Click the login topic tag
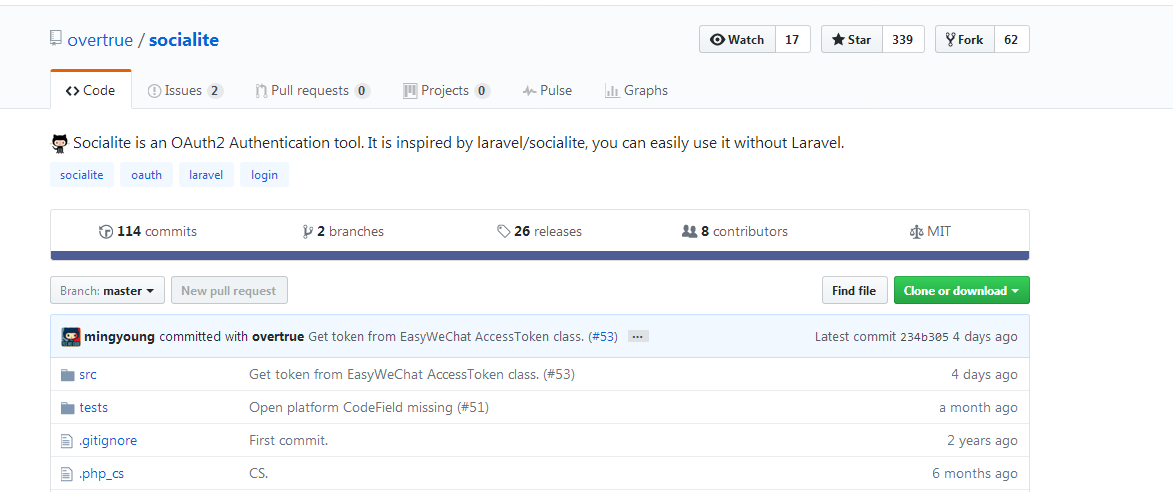This screenshot has width=1173, height=492. 264,175
